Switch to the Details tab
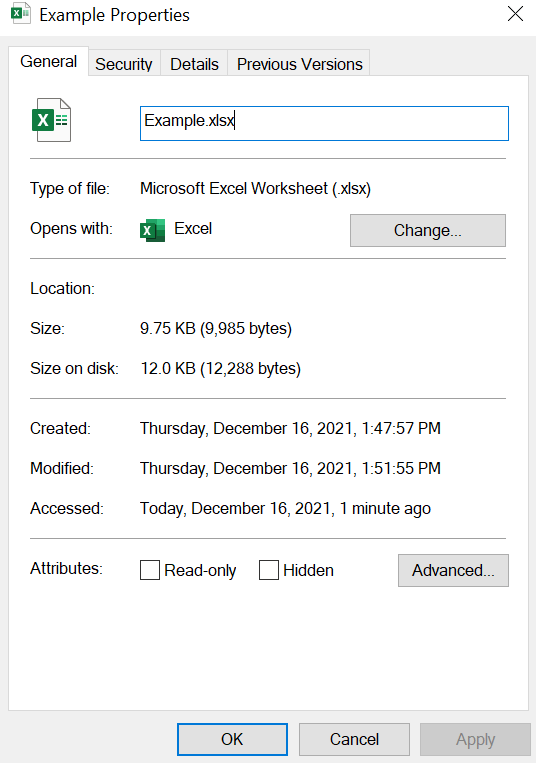 point(194,64)
